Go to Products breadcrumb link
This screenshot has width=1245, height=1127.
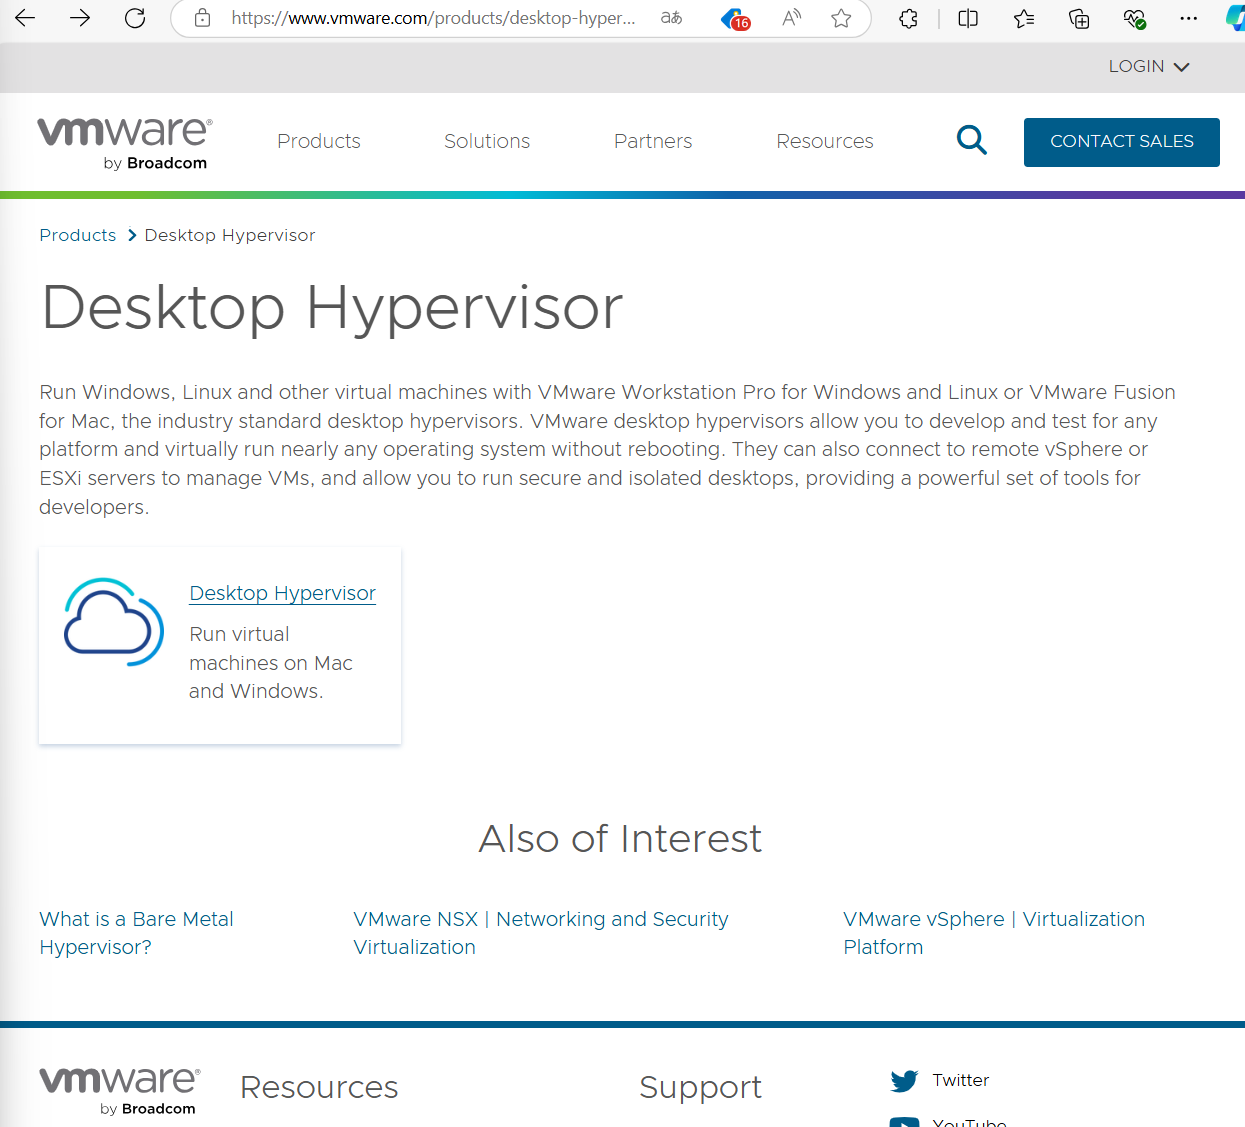[78, 235]
